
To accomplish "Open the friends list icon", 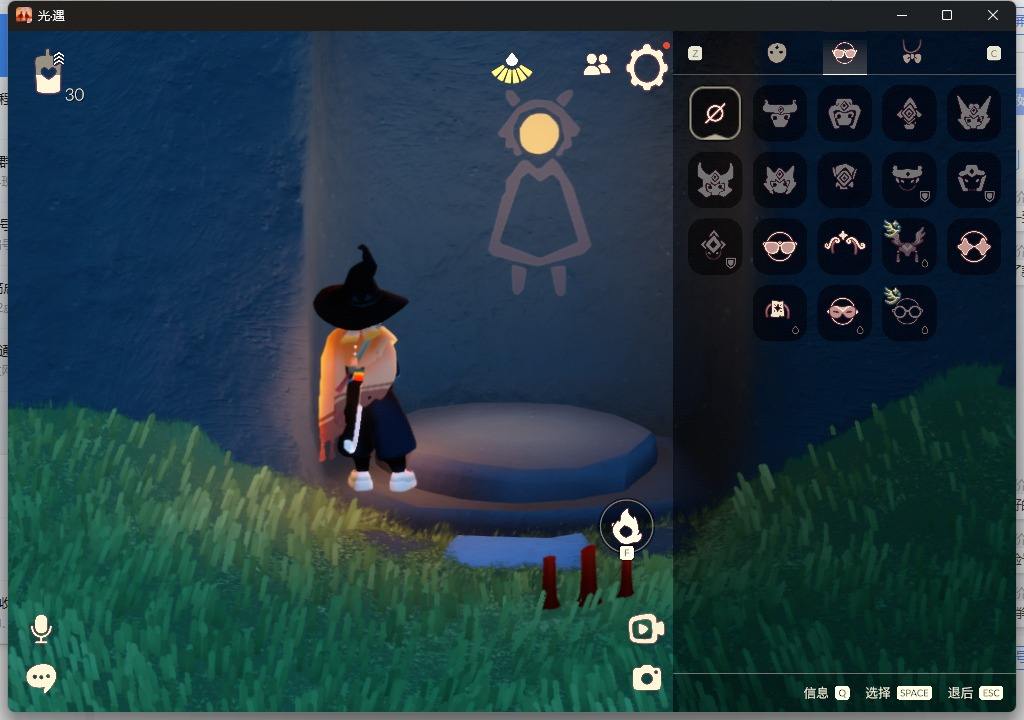I will [596, 64].
